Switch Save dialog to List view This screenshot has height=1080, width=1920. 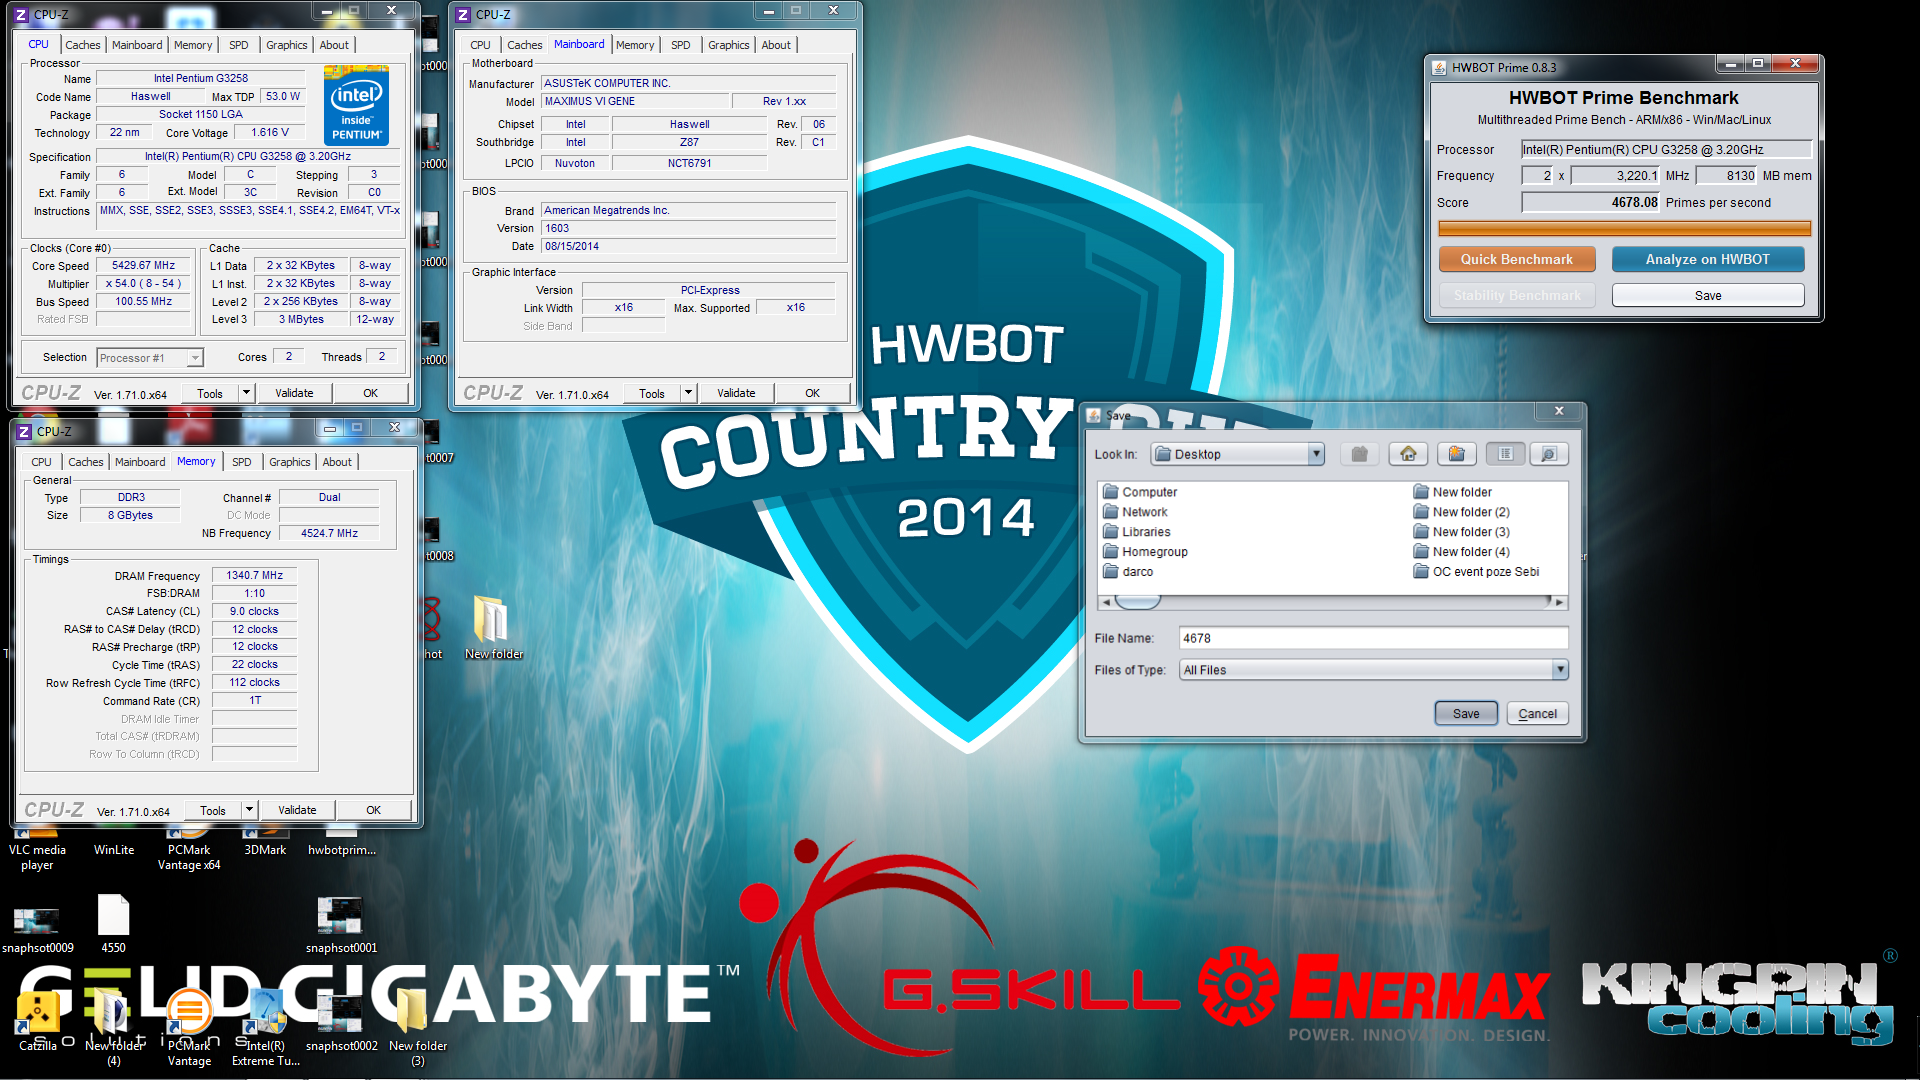(x=1505, y=455)
